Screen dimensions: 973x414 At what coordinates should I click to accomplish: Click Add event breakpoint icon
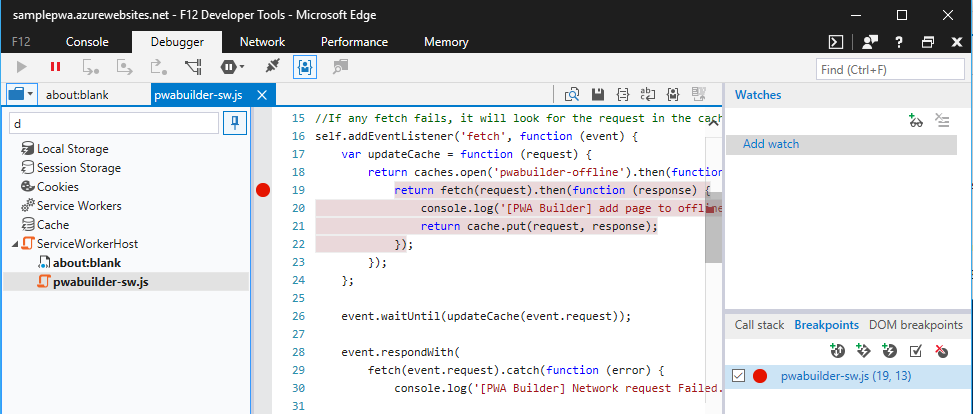tap(889, 351)
